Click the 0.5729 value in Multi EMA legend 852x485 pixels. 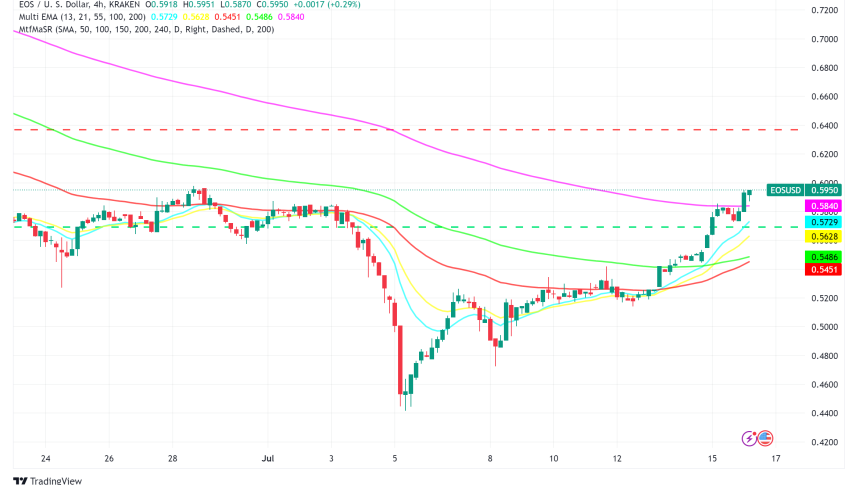pyautogui.click(x=164, y=17)
